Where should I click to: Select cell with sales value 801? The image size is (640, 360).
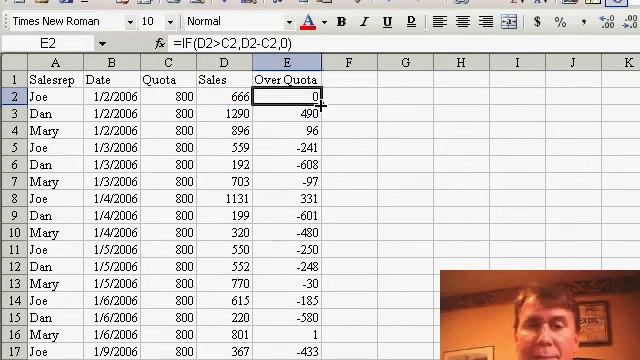point(224,335)
